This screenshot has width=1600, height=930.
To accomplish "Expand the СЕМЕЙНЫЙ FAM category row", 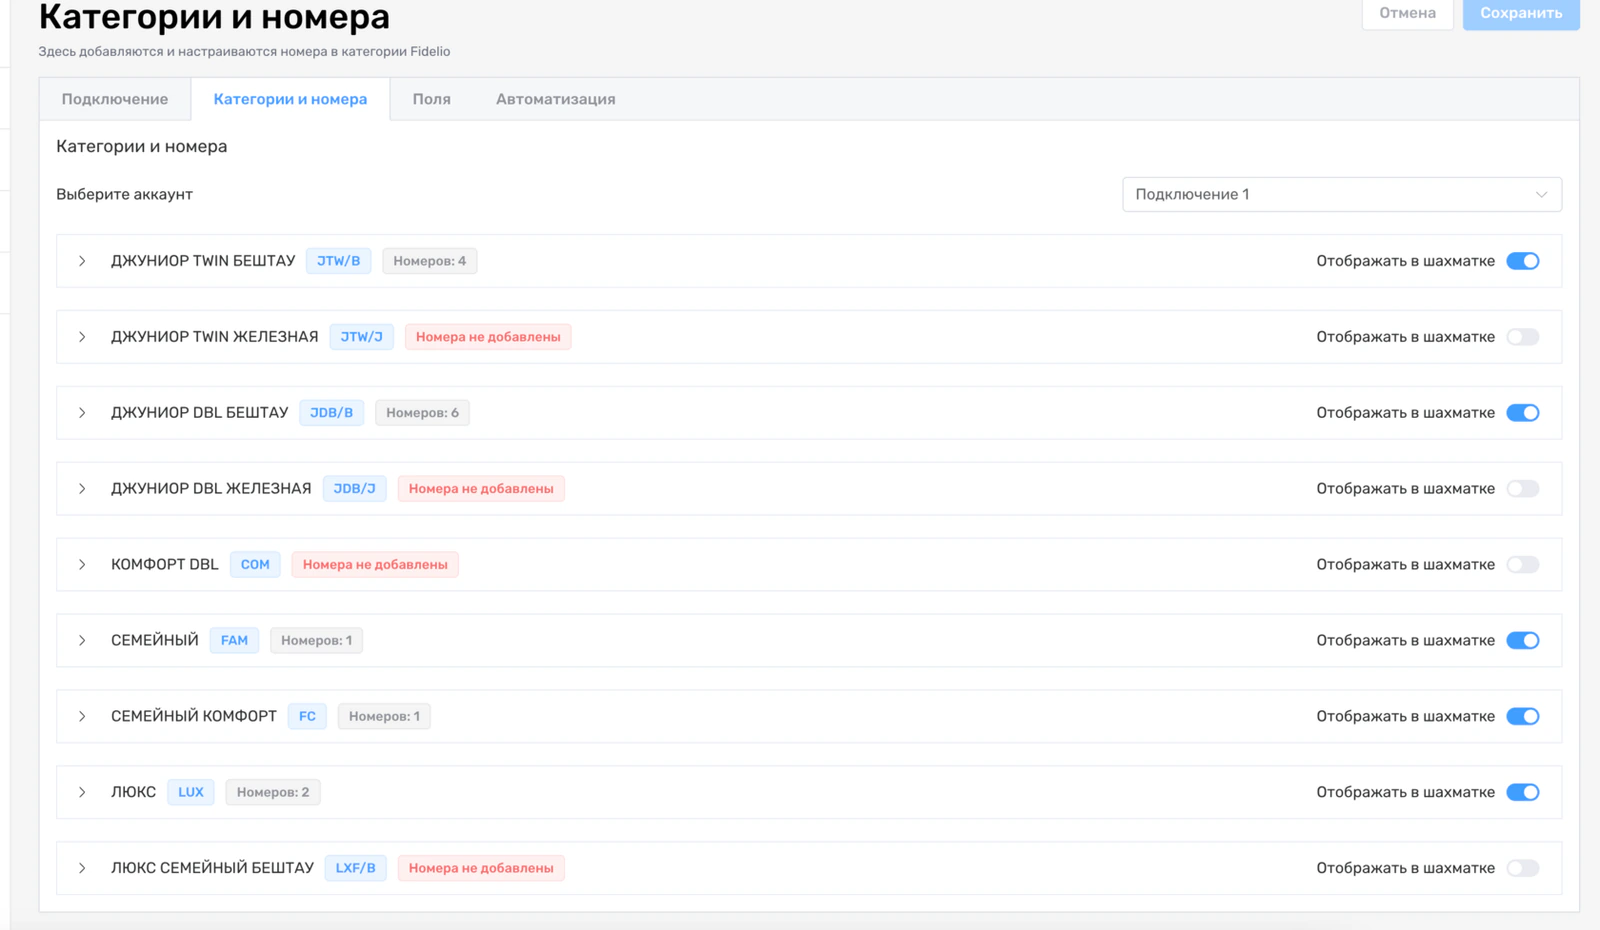I will click(82, 641).
